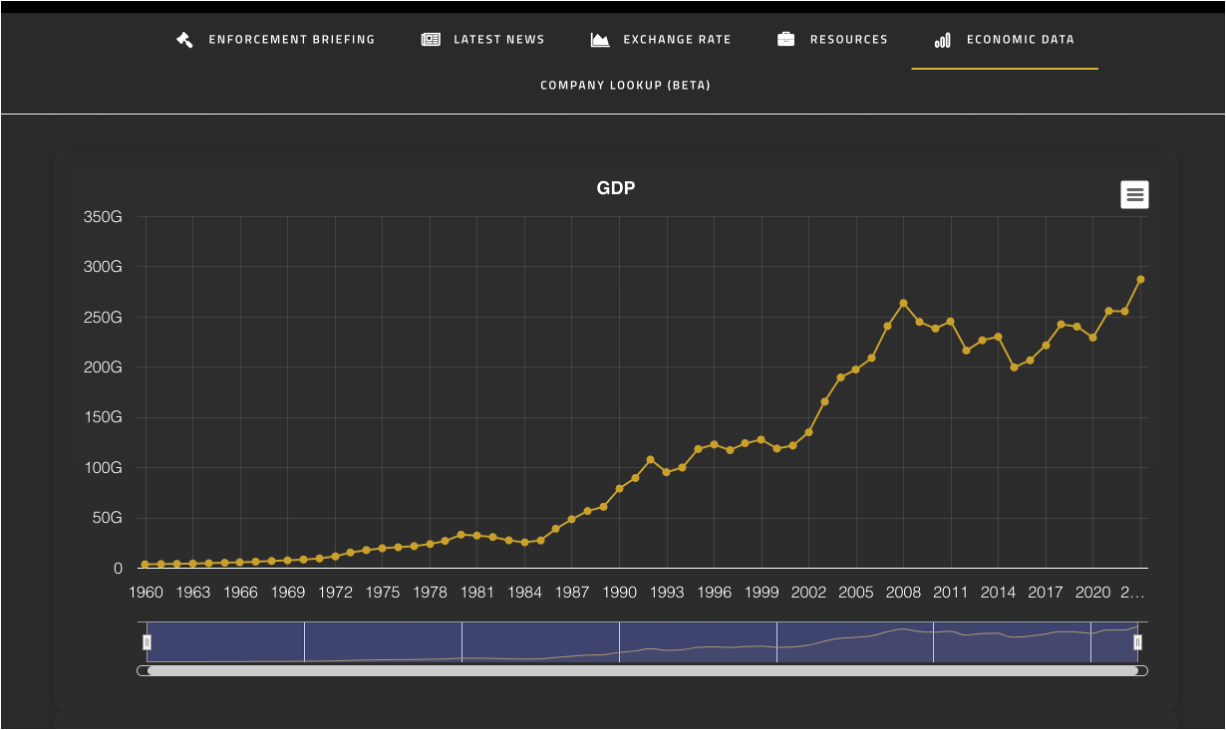This screenshot has height=730, width=1226.
Task: Click the last data point on GDP line
Action: coord(1140,280)
